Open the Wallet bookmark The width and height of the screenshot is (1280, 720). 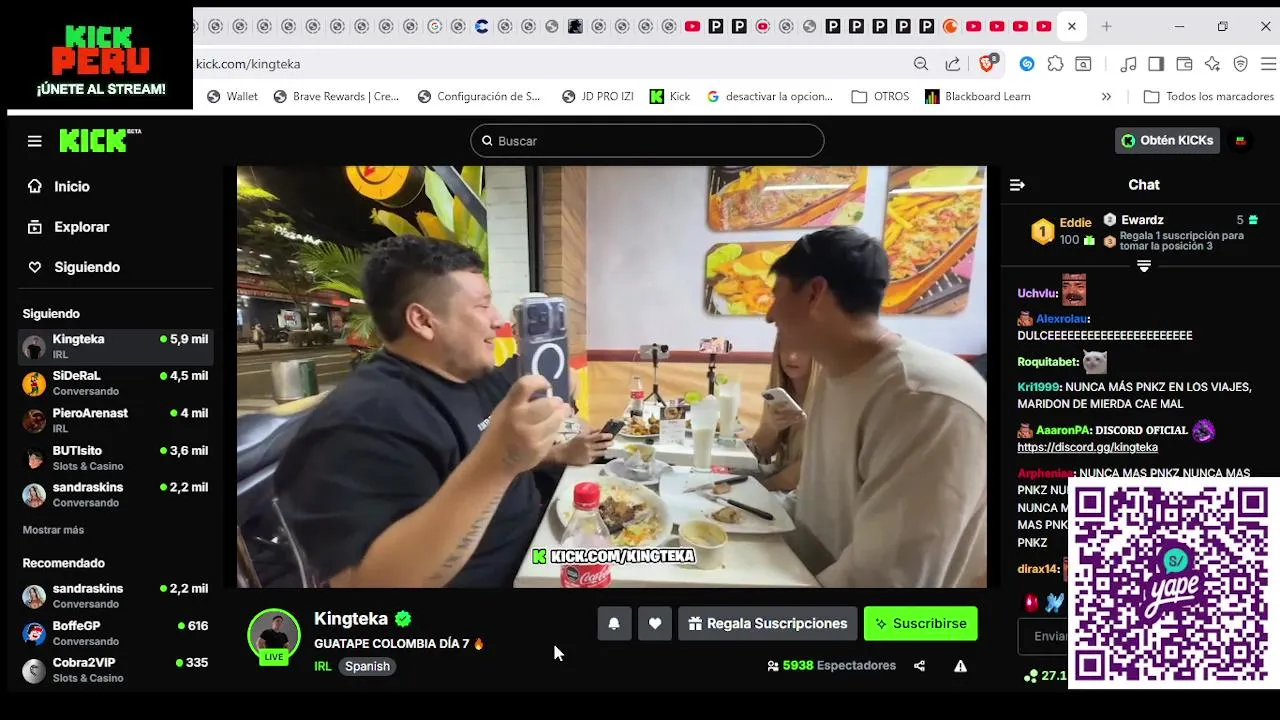[x=232, y=97]
